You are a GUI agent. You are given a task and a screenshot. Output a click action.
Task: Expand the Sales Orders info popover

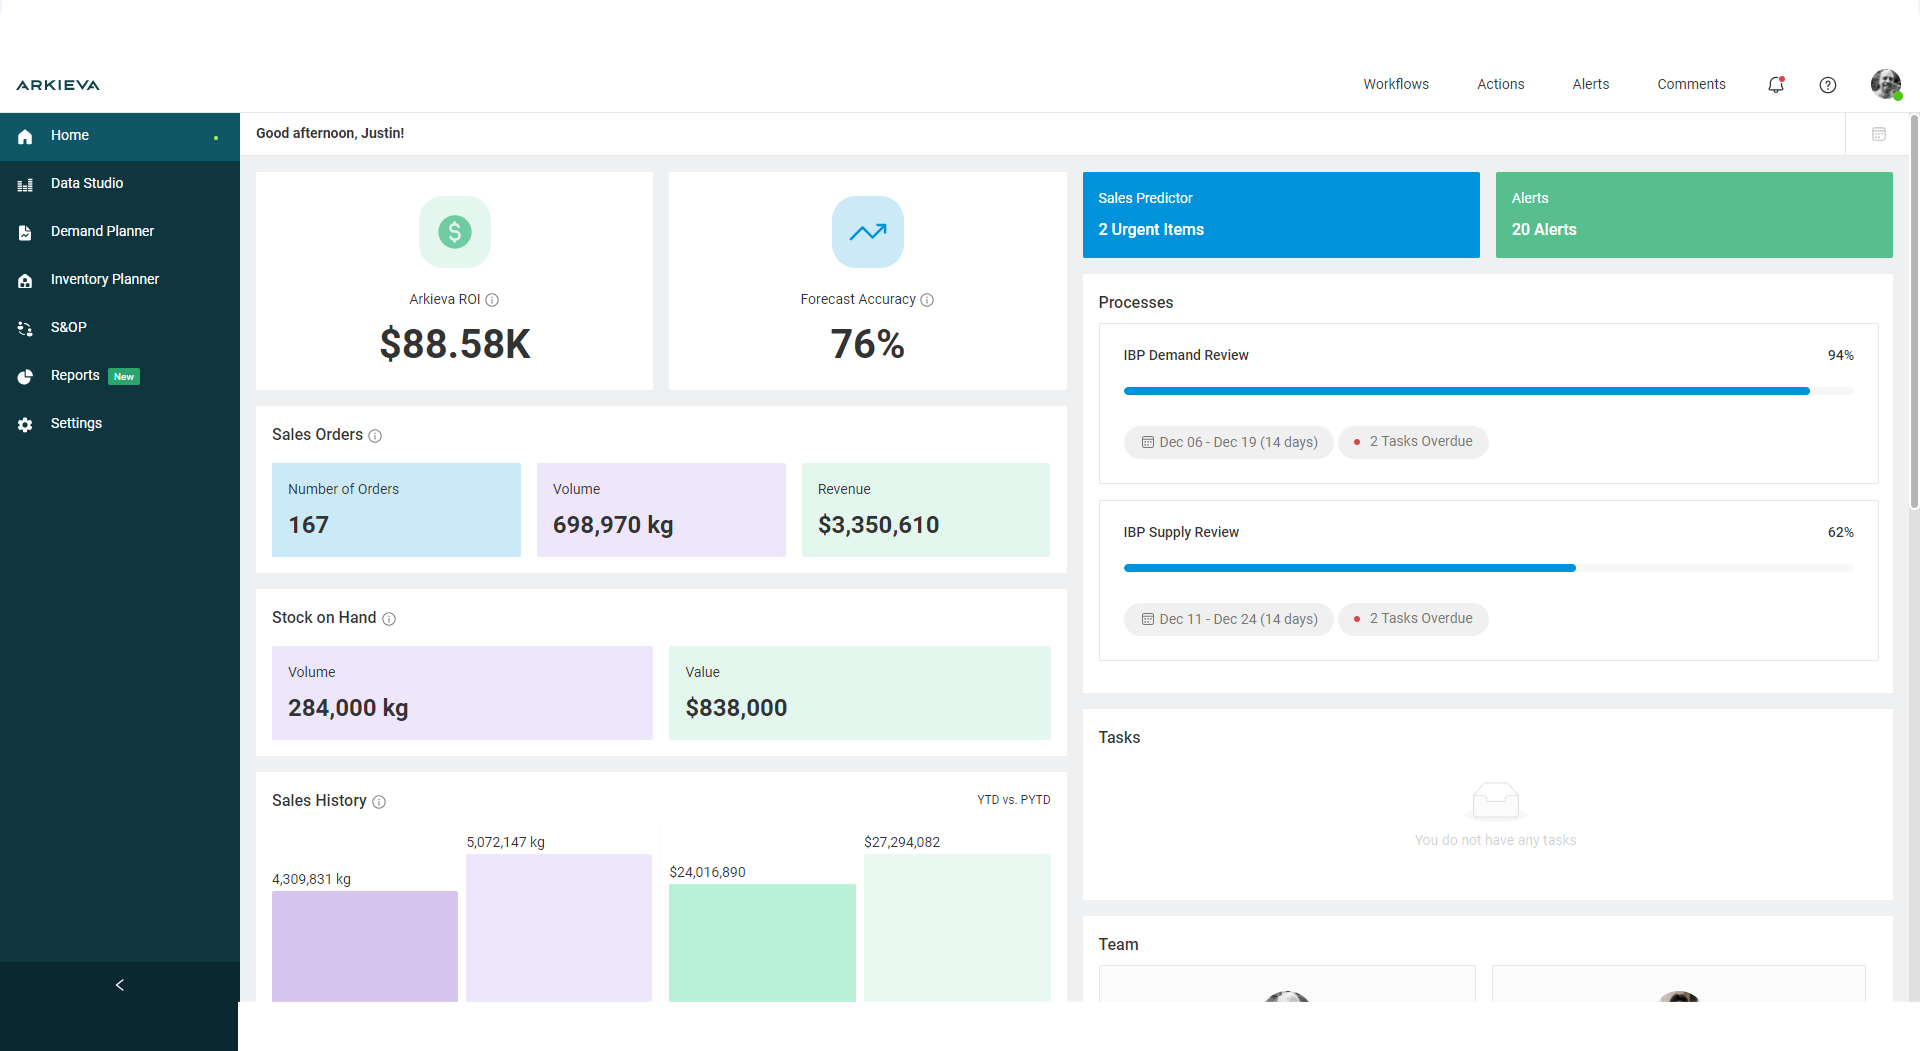375,436
